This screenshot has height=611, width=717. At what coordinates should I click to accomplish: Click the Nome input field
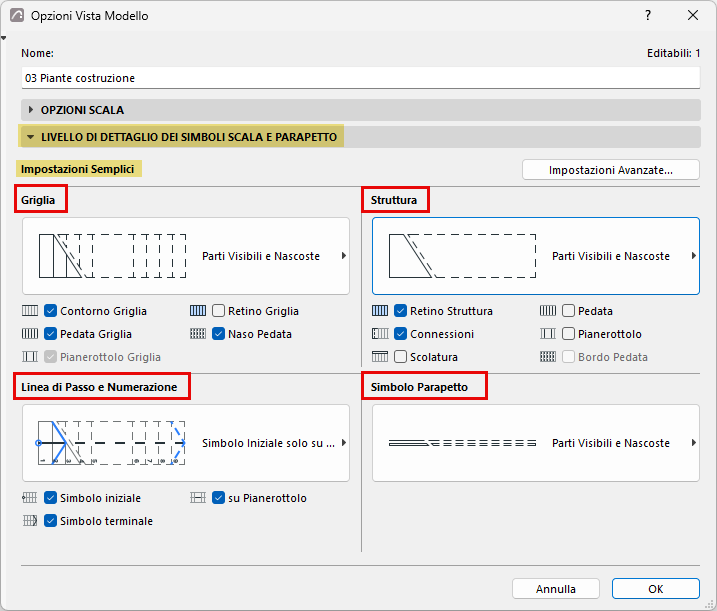361,78
